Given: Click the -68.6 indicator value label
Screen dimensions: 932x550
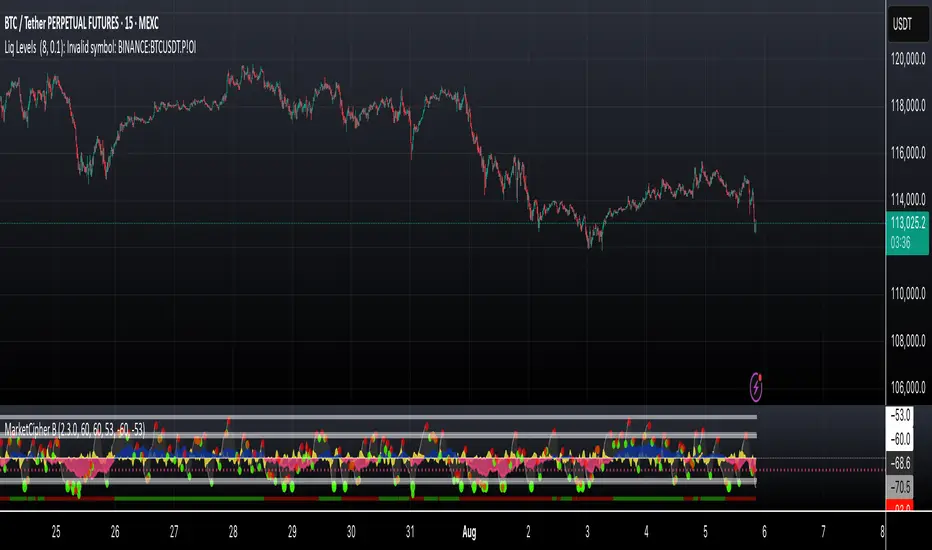Looking at the screenshot, I should (x=906, y=465).
